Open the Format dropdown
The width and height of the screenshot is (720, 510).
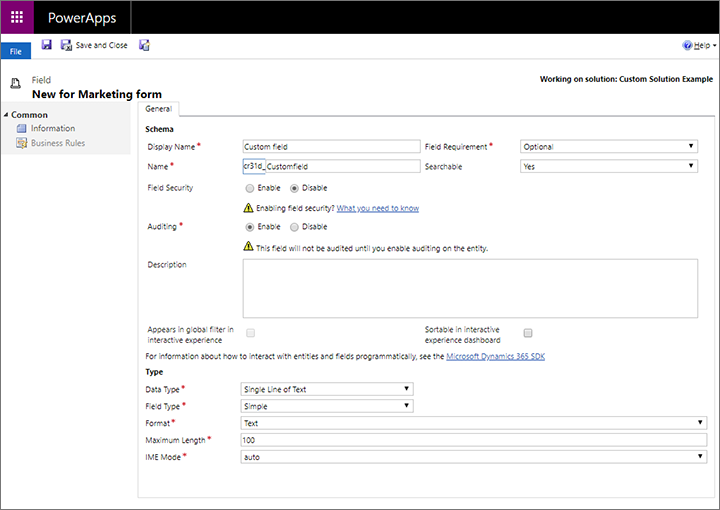473,423
